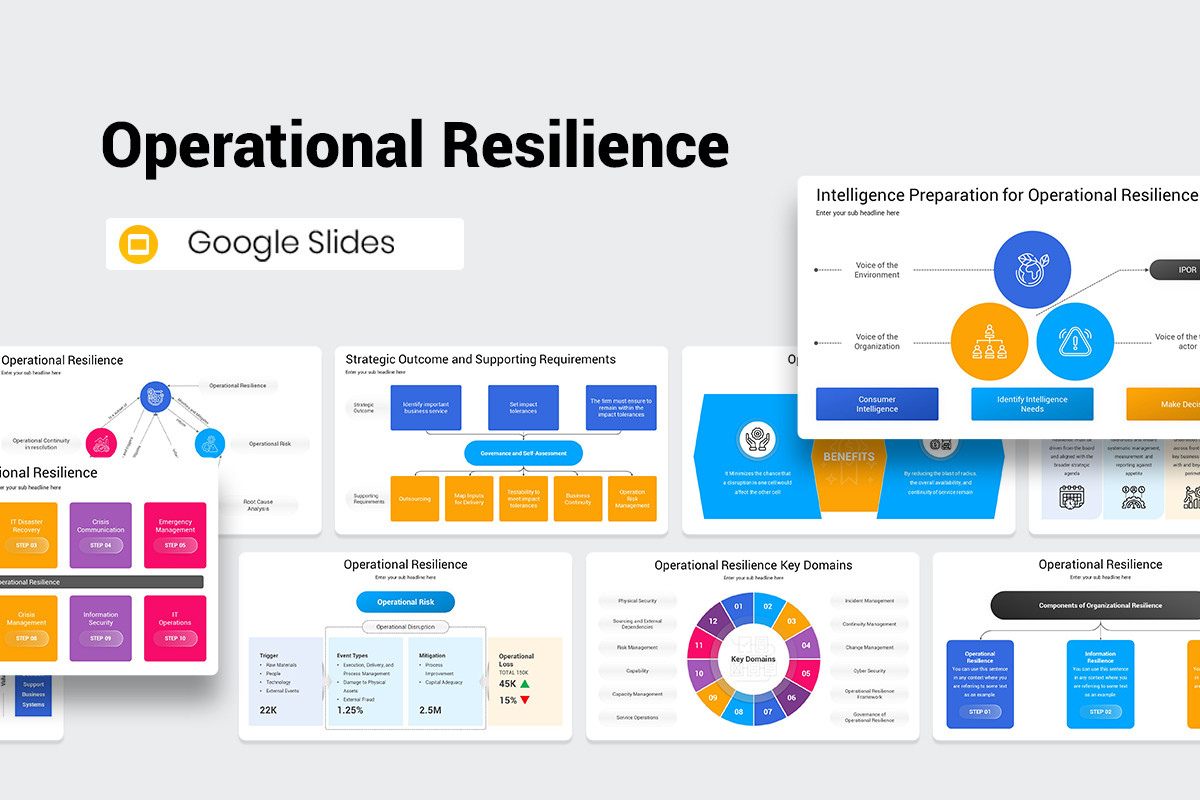This screenshot has height=800, width=1200.
Task: Select the globe icon on Intelligence Preparation slide
Action: click(1033, 269)
